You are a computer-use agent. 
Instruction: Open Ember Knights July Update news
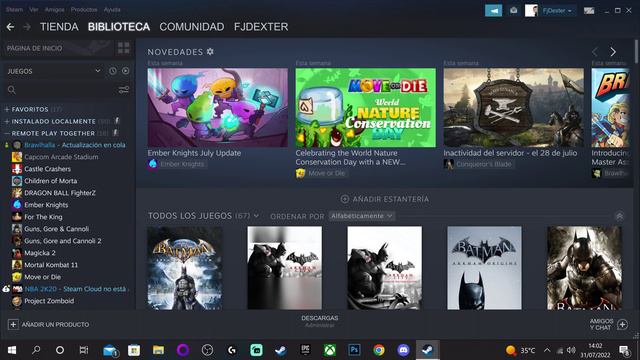[x=194, y=153]
